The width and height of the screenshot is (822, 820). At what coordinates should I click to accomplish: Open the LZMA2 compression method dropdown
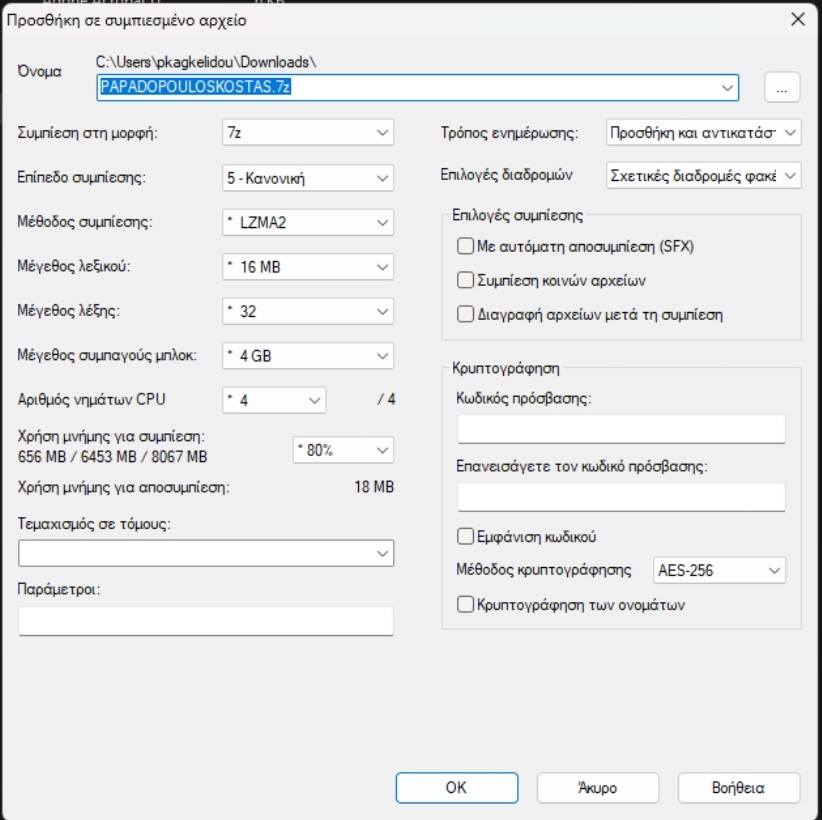click(308, 222)
